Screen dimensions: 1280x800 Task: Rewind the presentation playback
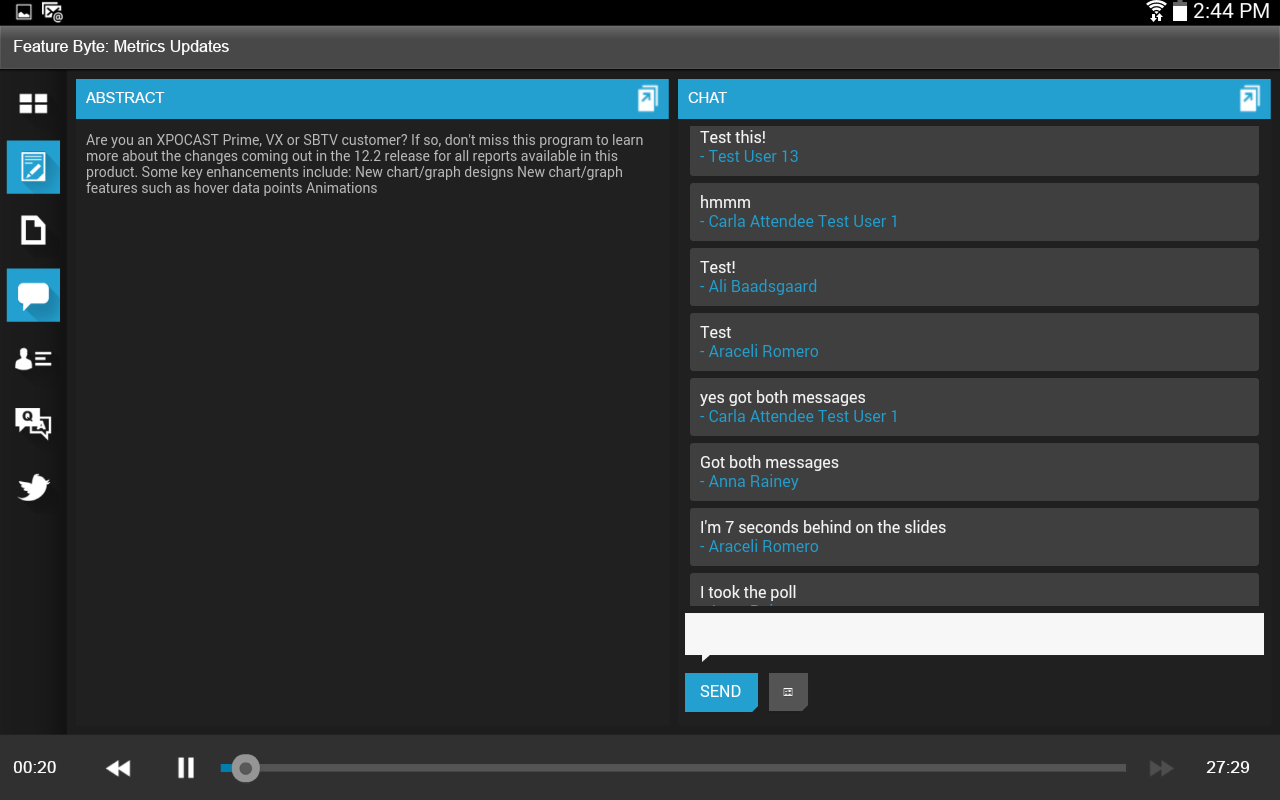point(118,768)
